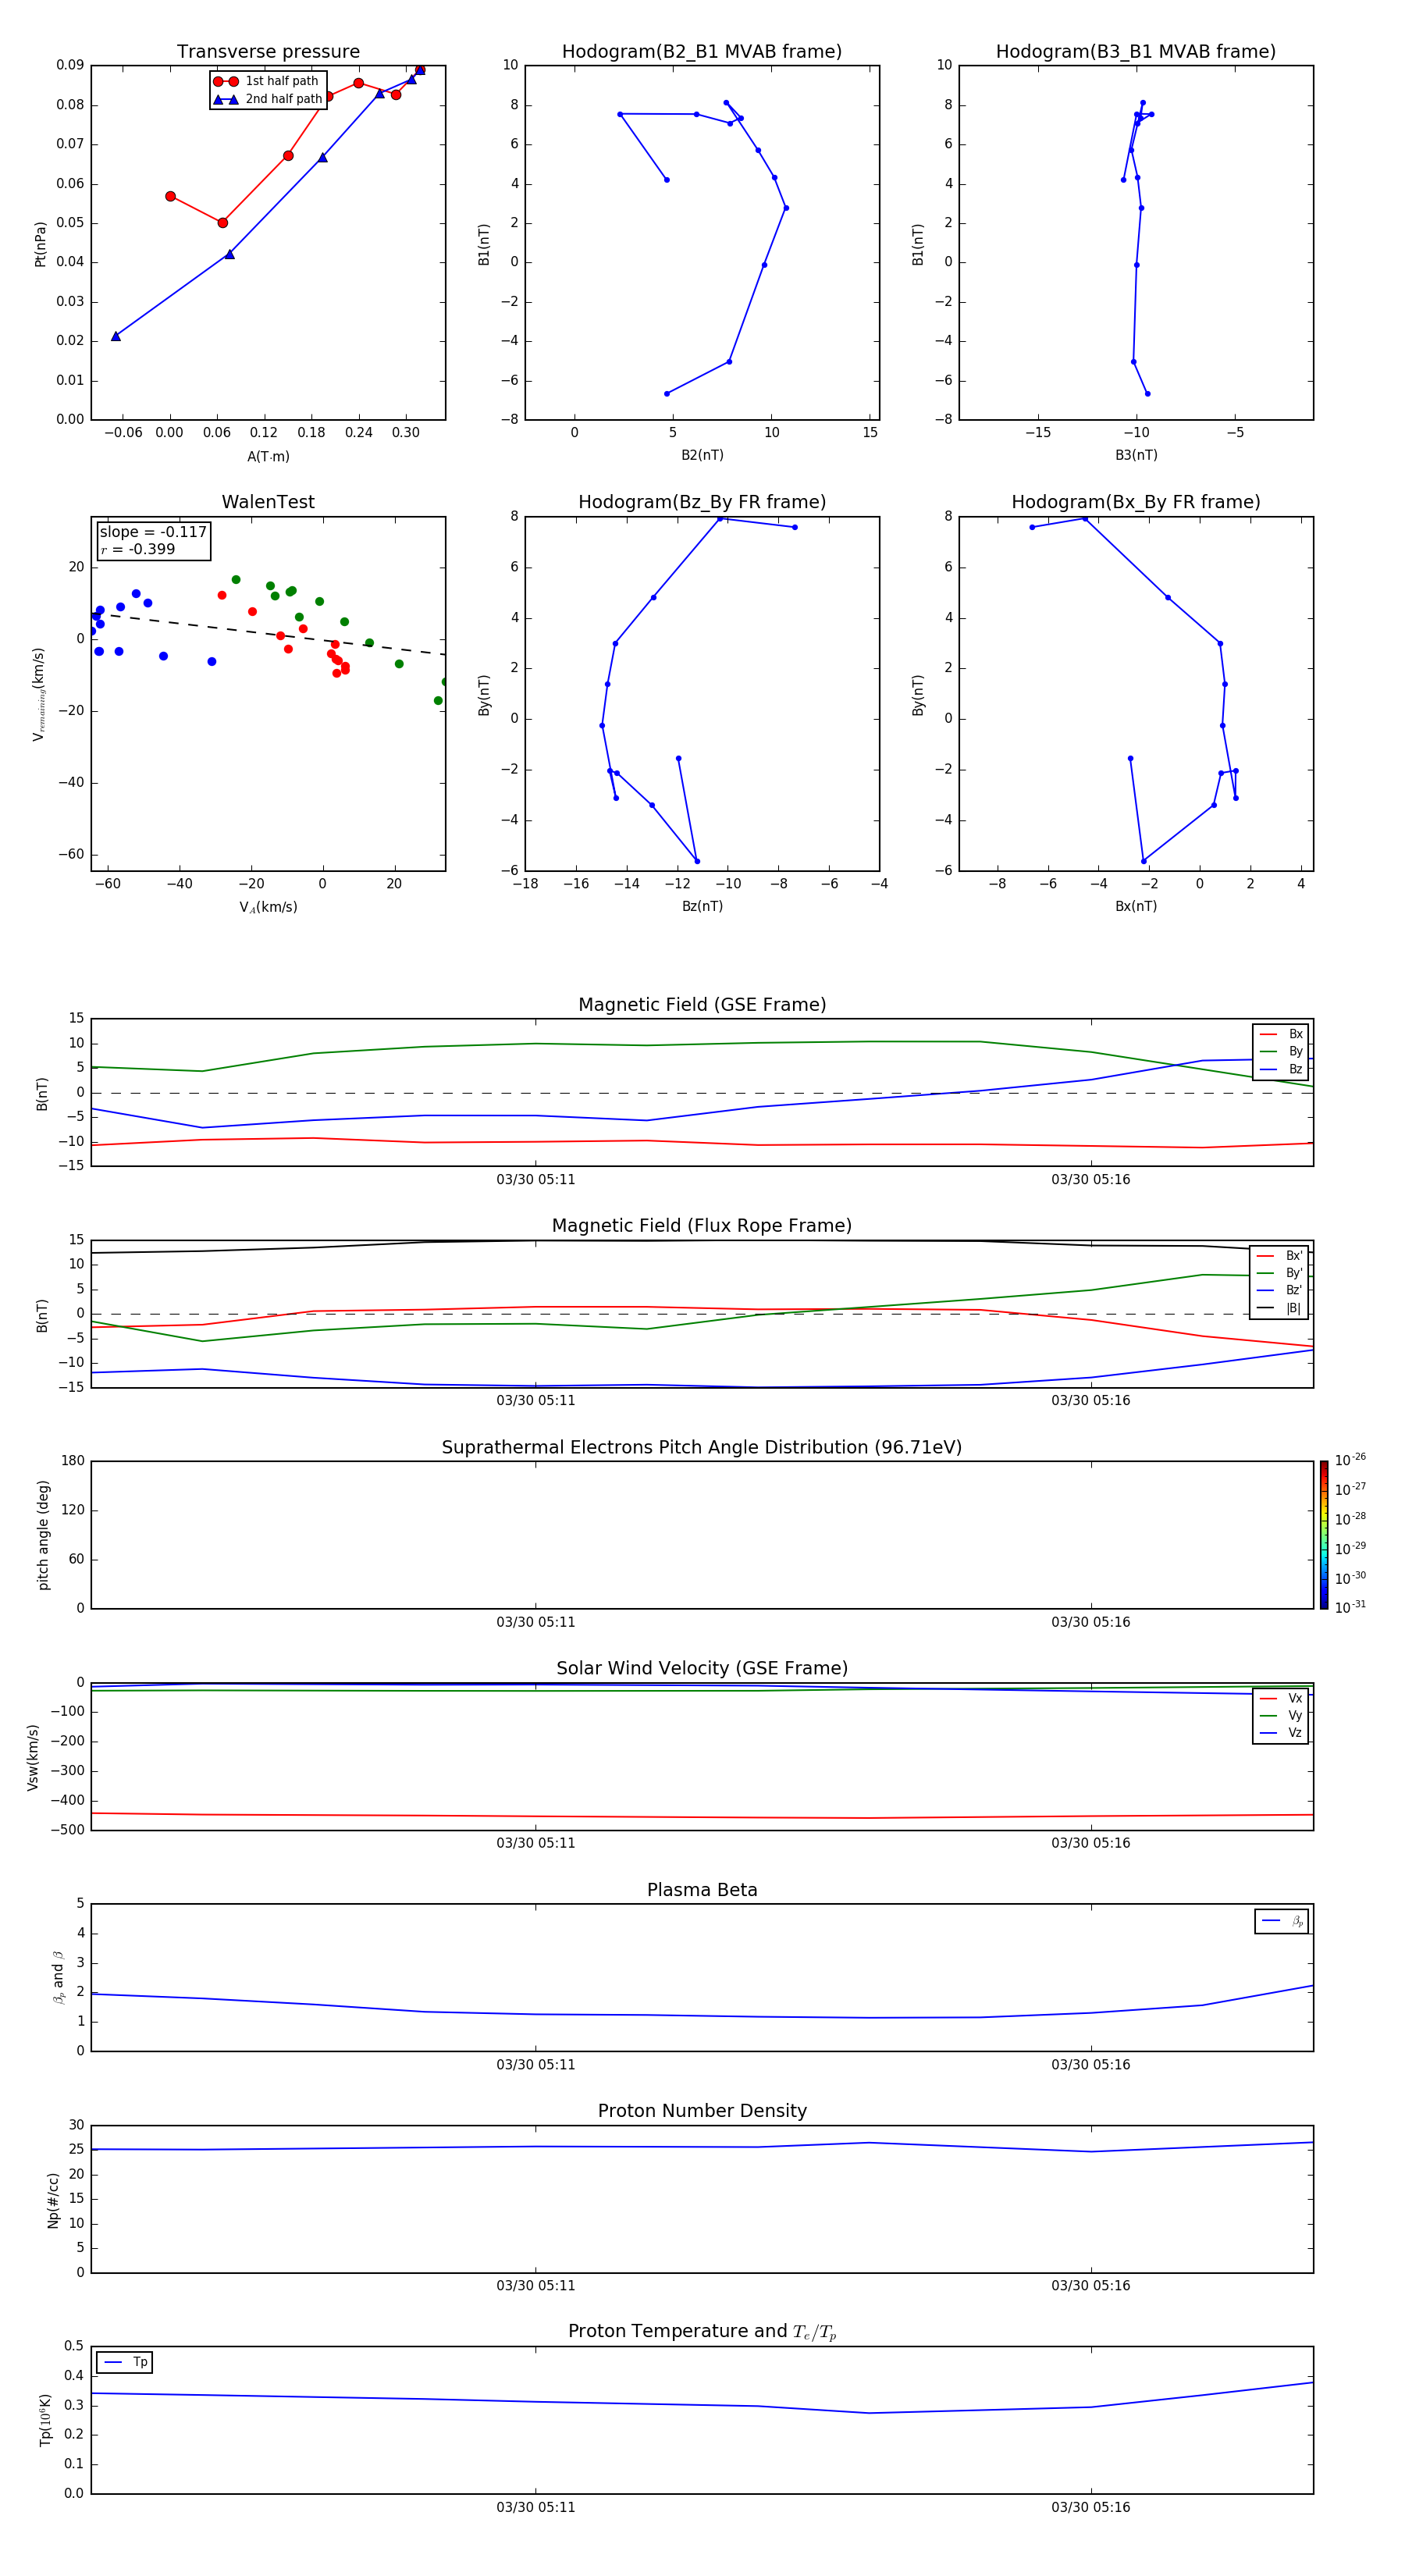Select the Tp legend entry in temperature panel

[125, 2362]
